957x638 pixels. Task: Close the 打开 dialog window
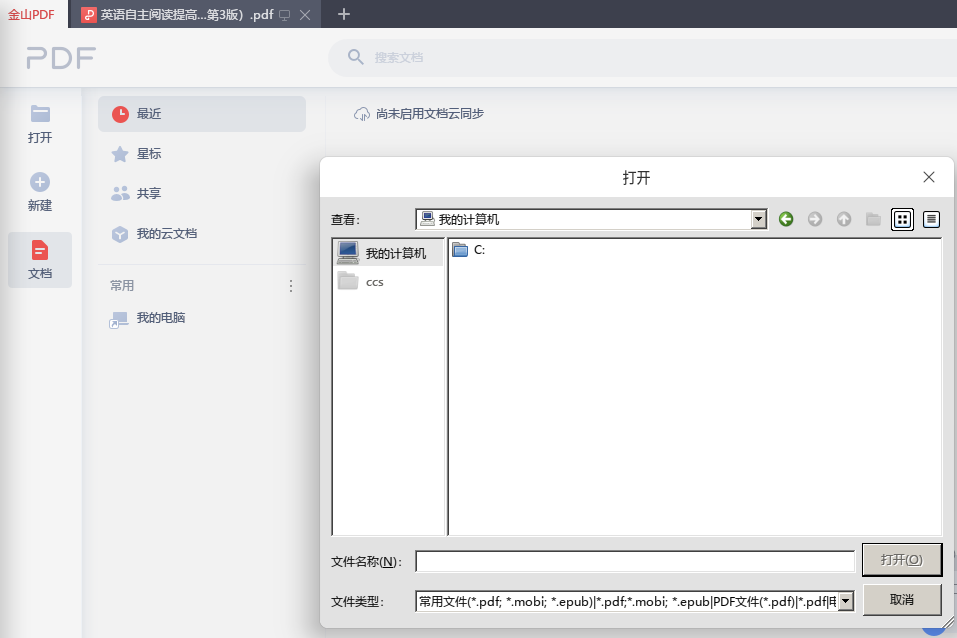[929, 177]
